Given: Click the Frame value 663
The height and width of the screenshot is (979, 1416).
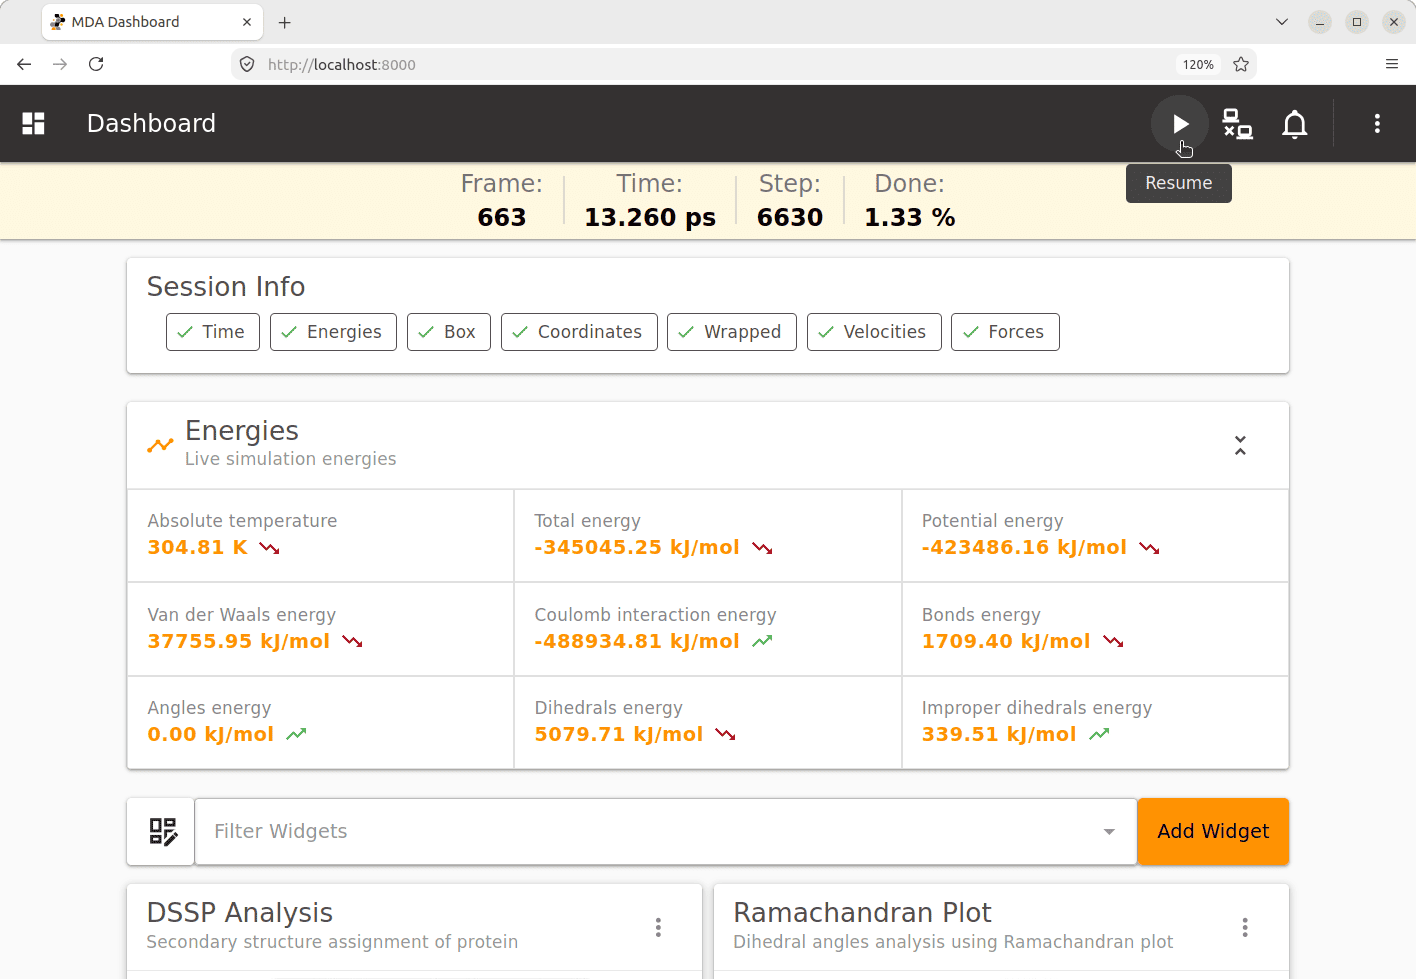Looking at the screenshot, I should (502, 217).
